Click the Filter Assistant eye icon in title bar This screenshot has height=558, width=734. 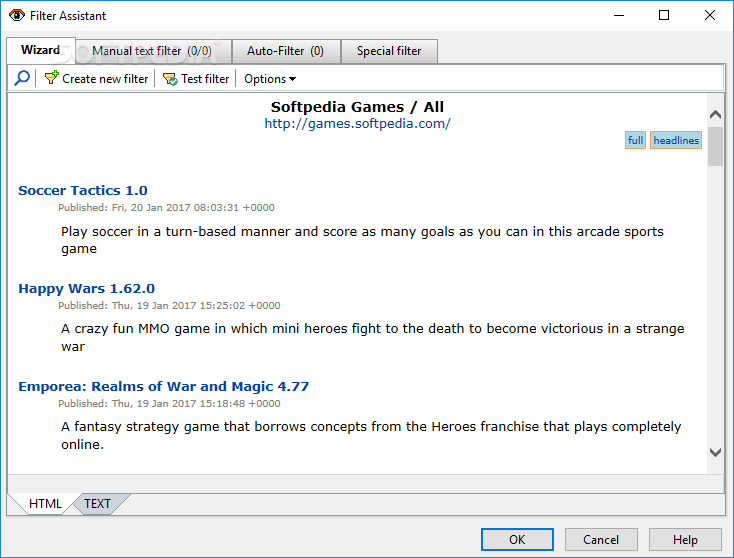(17, 15)
